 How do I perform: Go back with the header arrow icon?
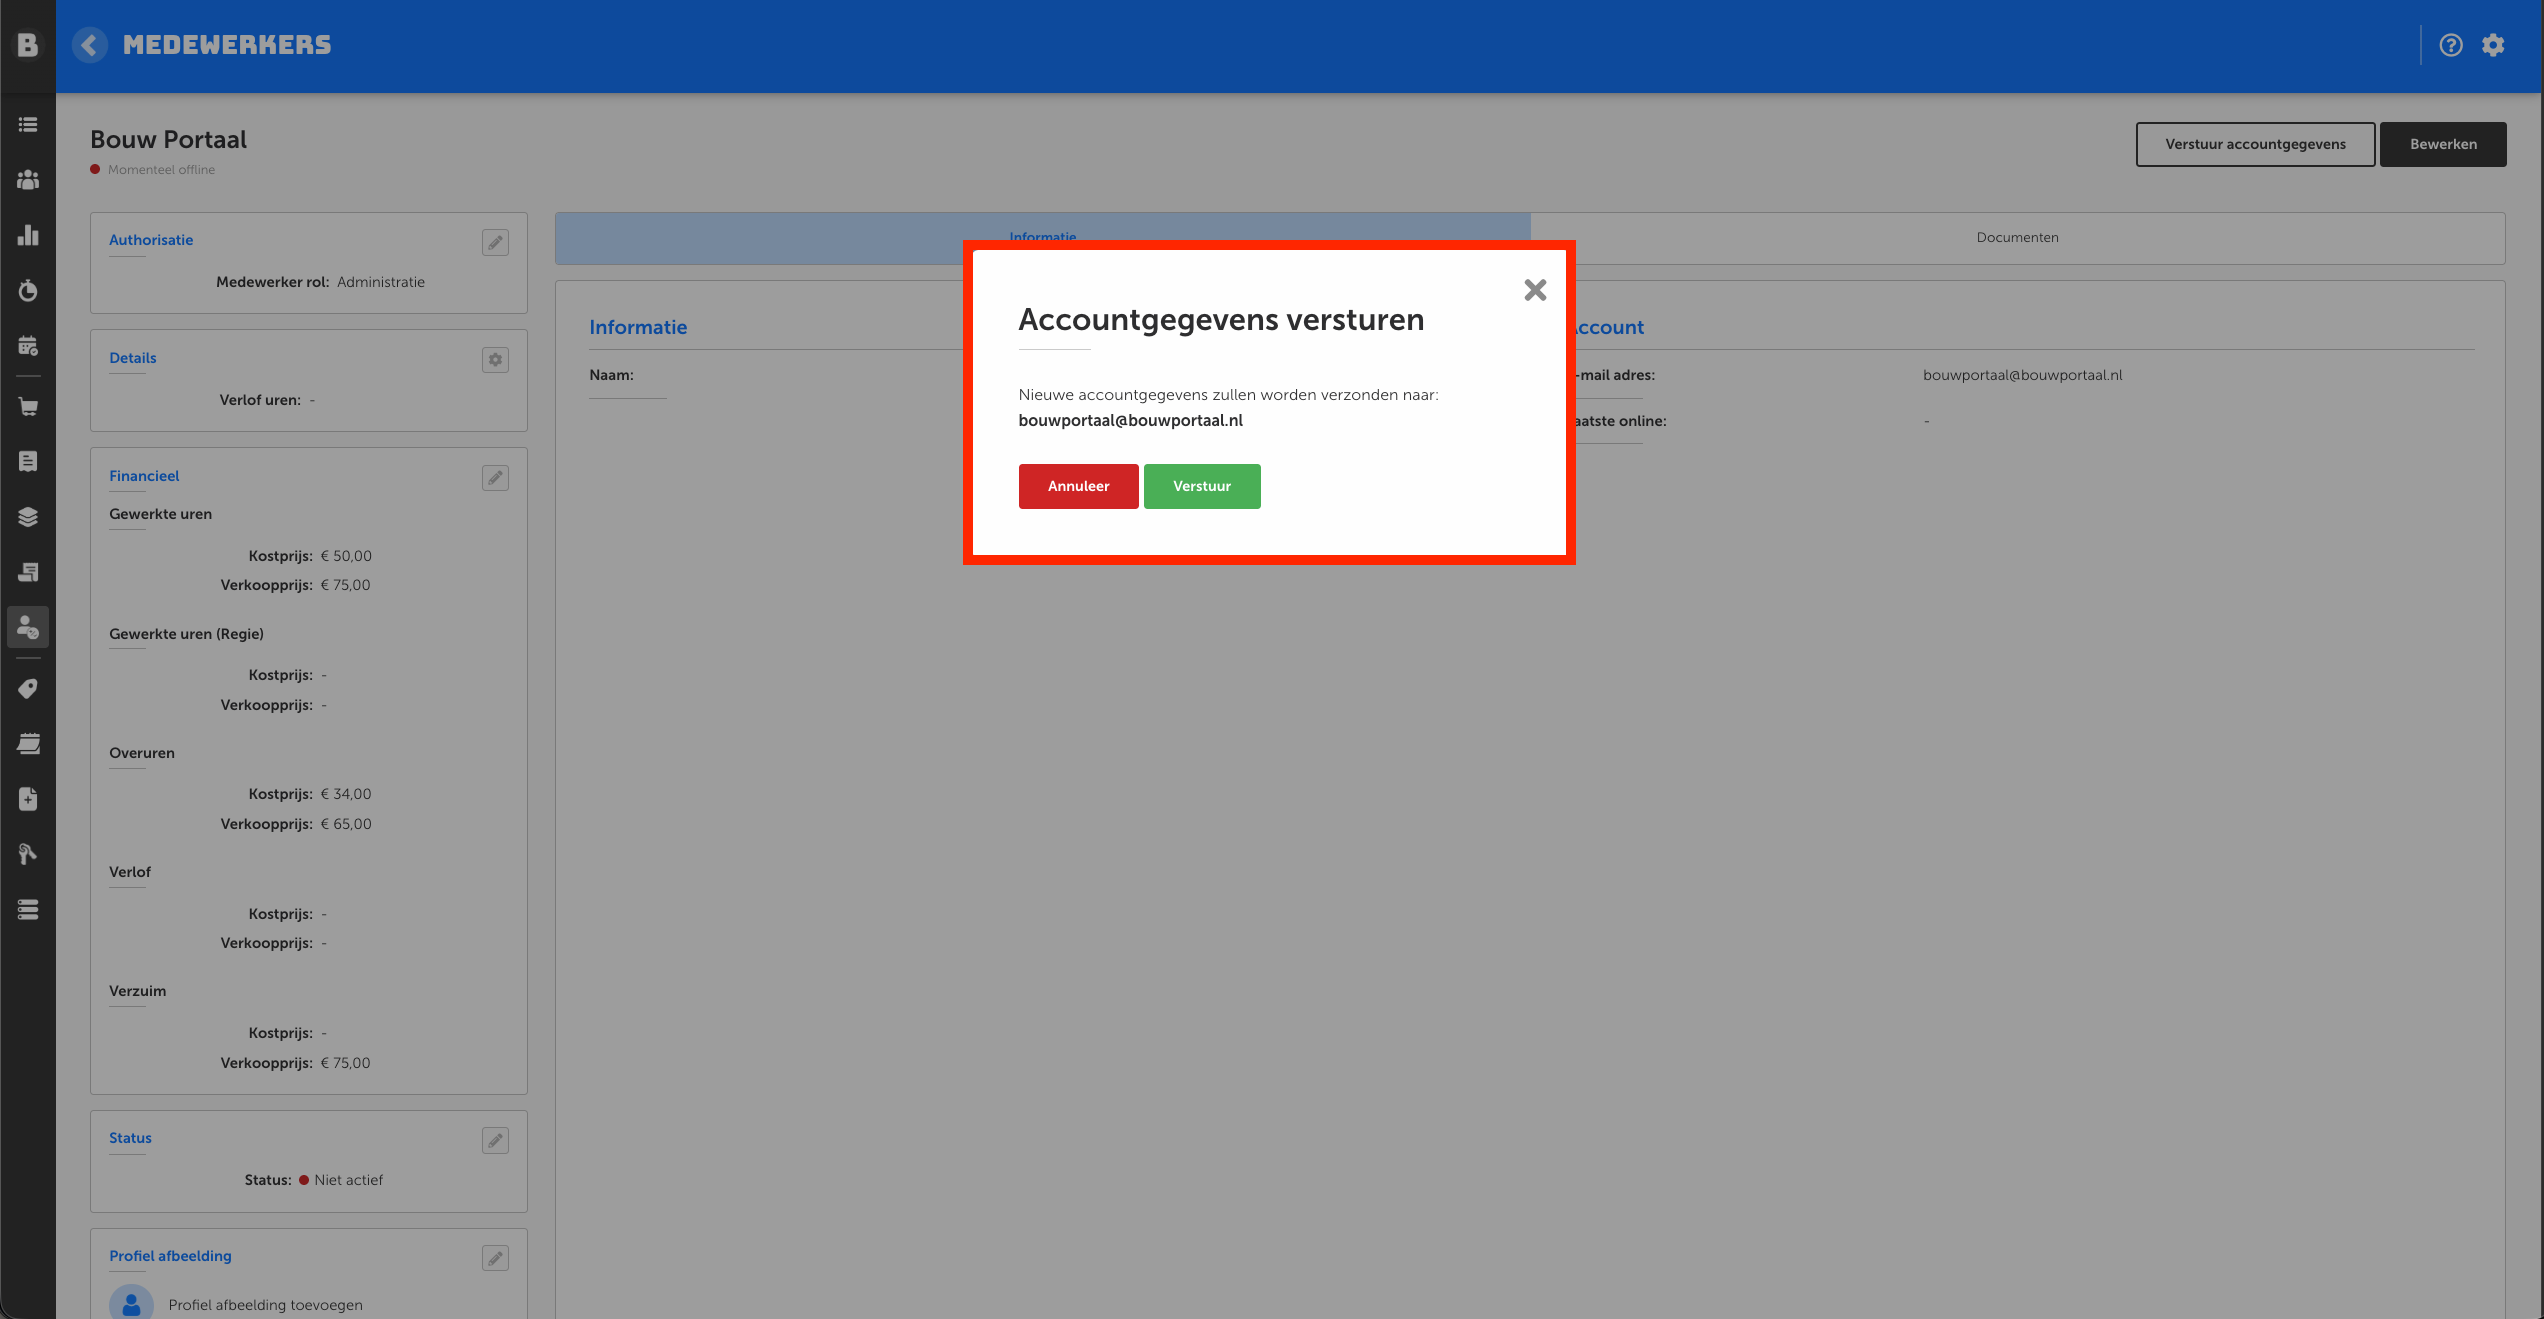coord(90,45)
